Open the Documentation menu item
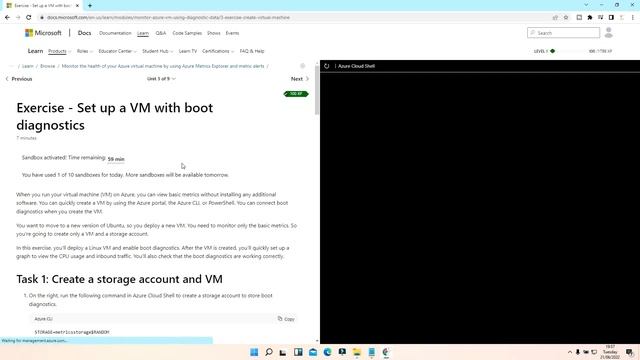This screenshot has height=360, width=640. (x=115, y=33)
